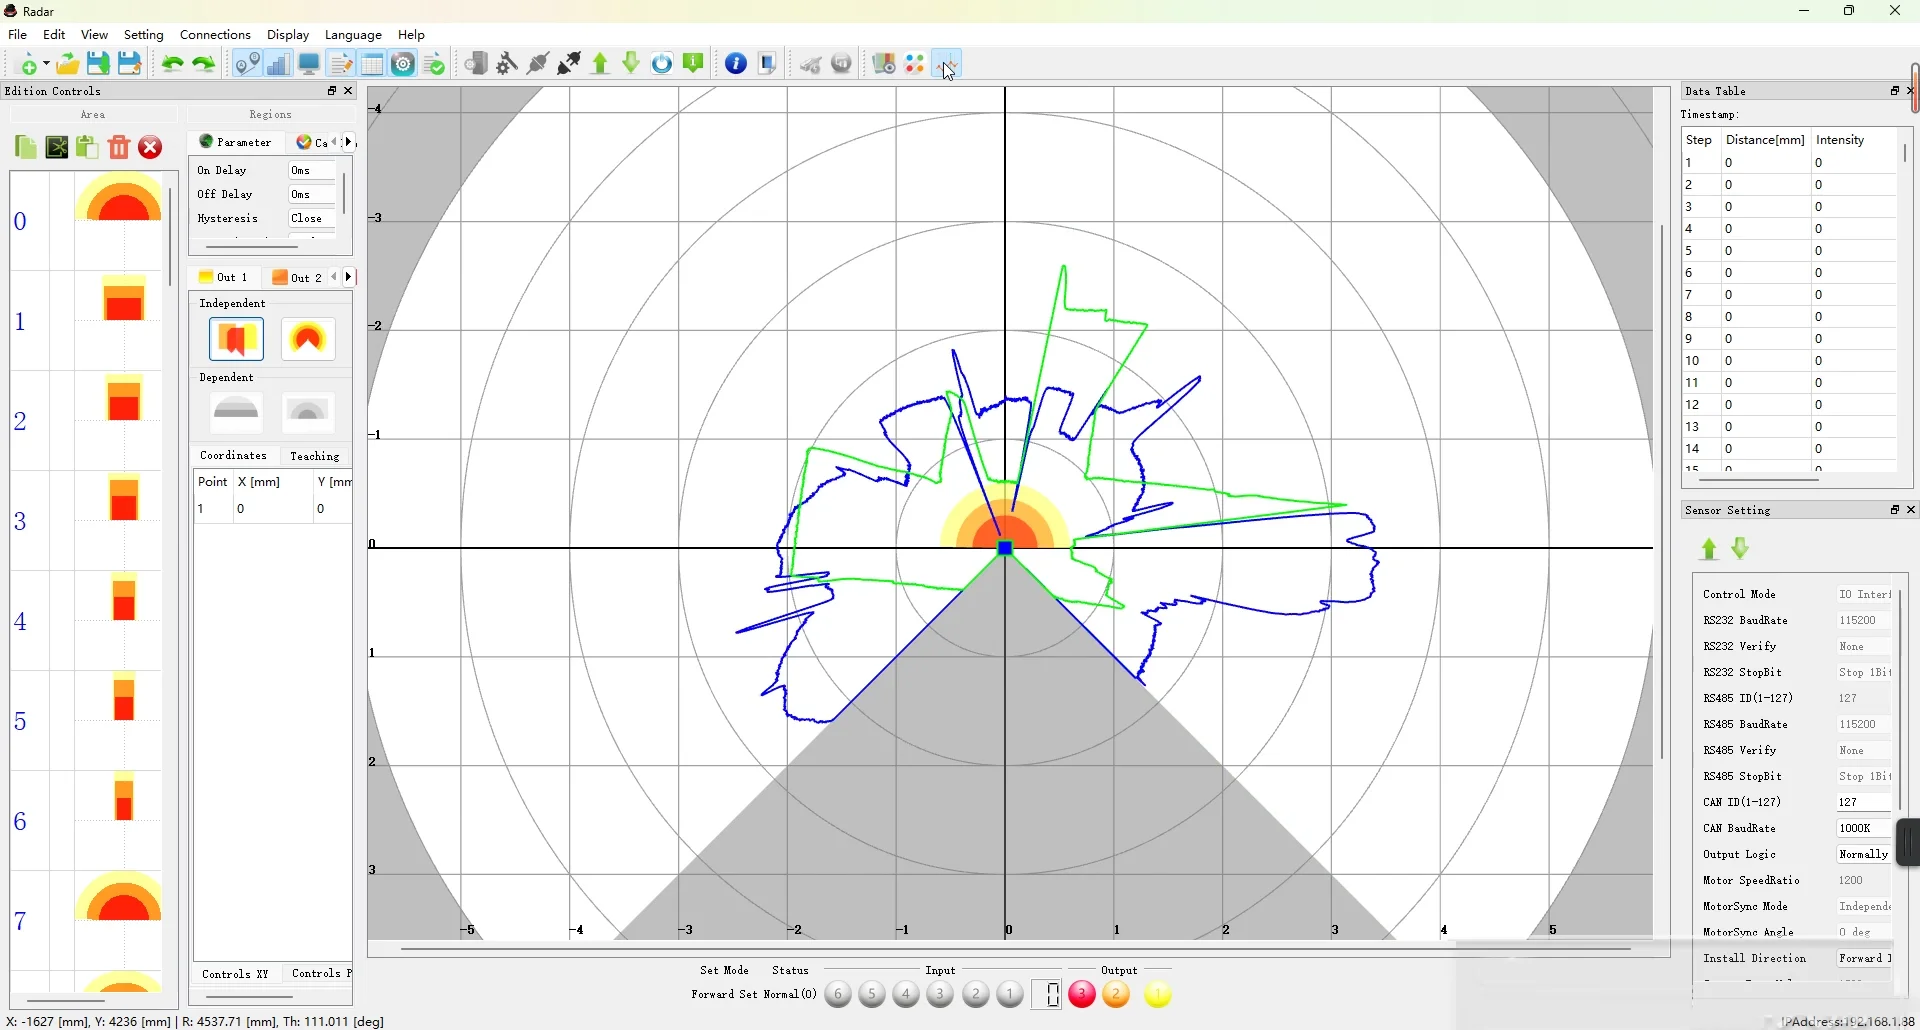Toggle Input indicator 6
This screenshot has width=1920, height=1030.
tap(838, 995)
